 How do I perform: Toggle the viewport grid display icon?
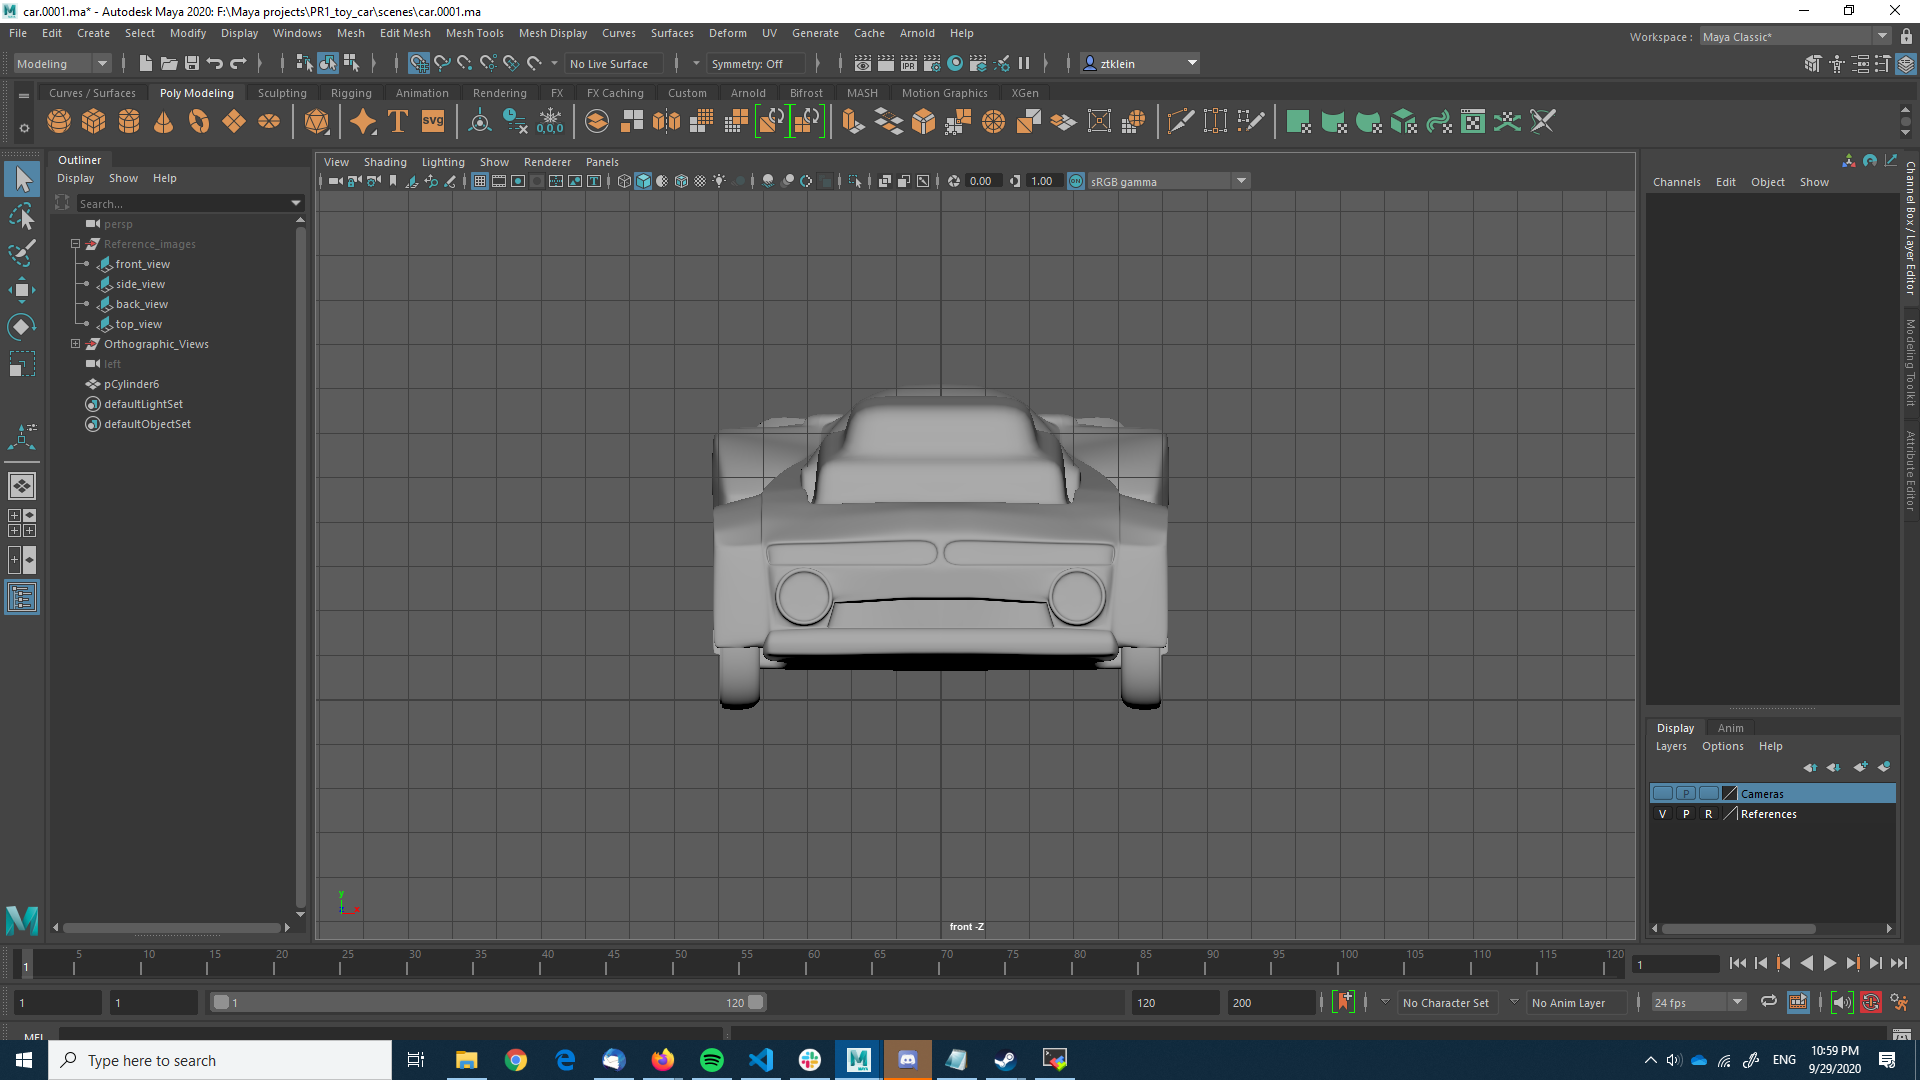click(x=480, y=181)
